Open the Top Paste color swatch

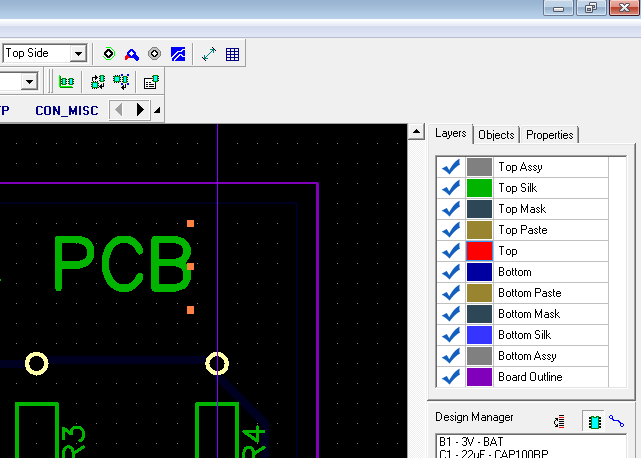click(479, 230)
